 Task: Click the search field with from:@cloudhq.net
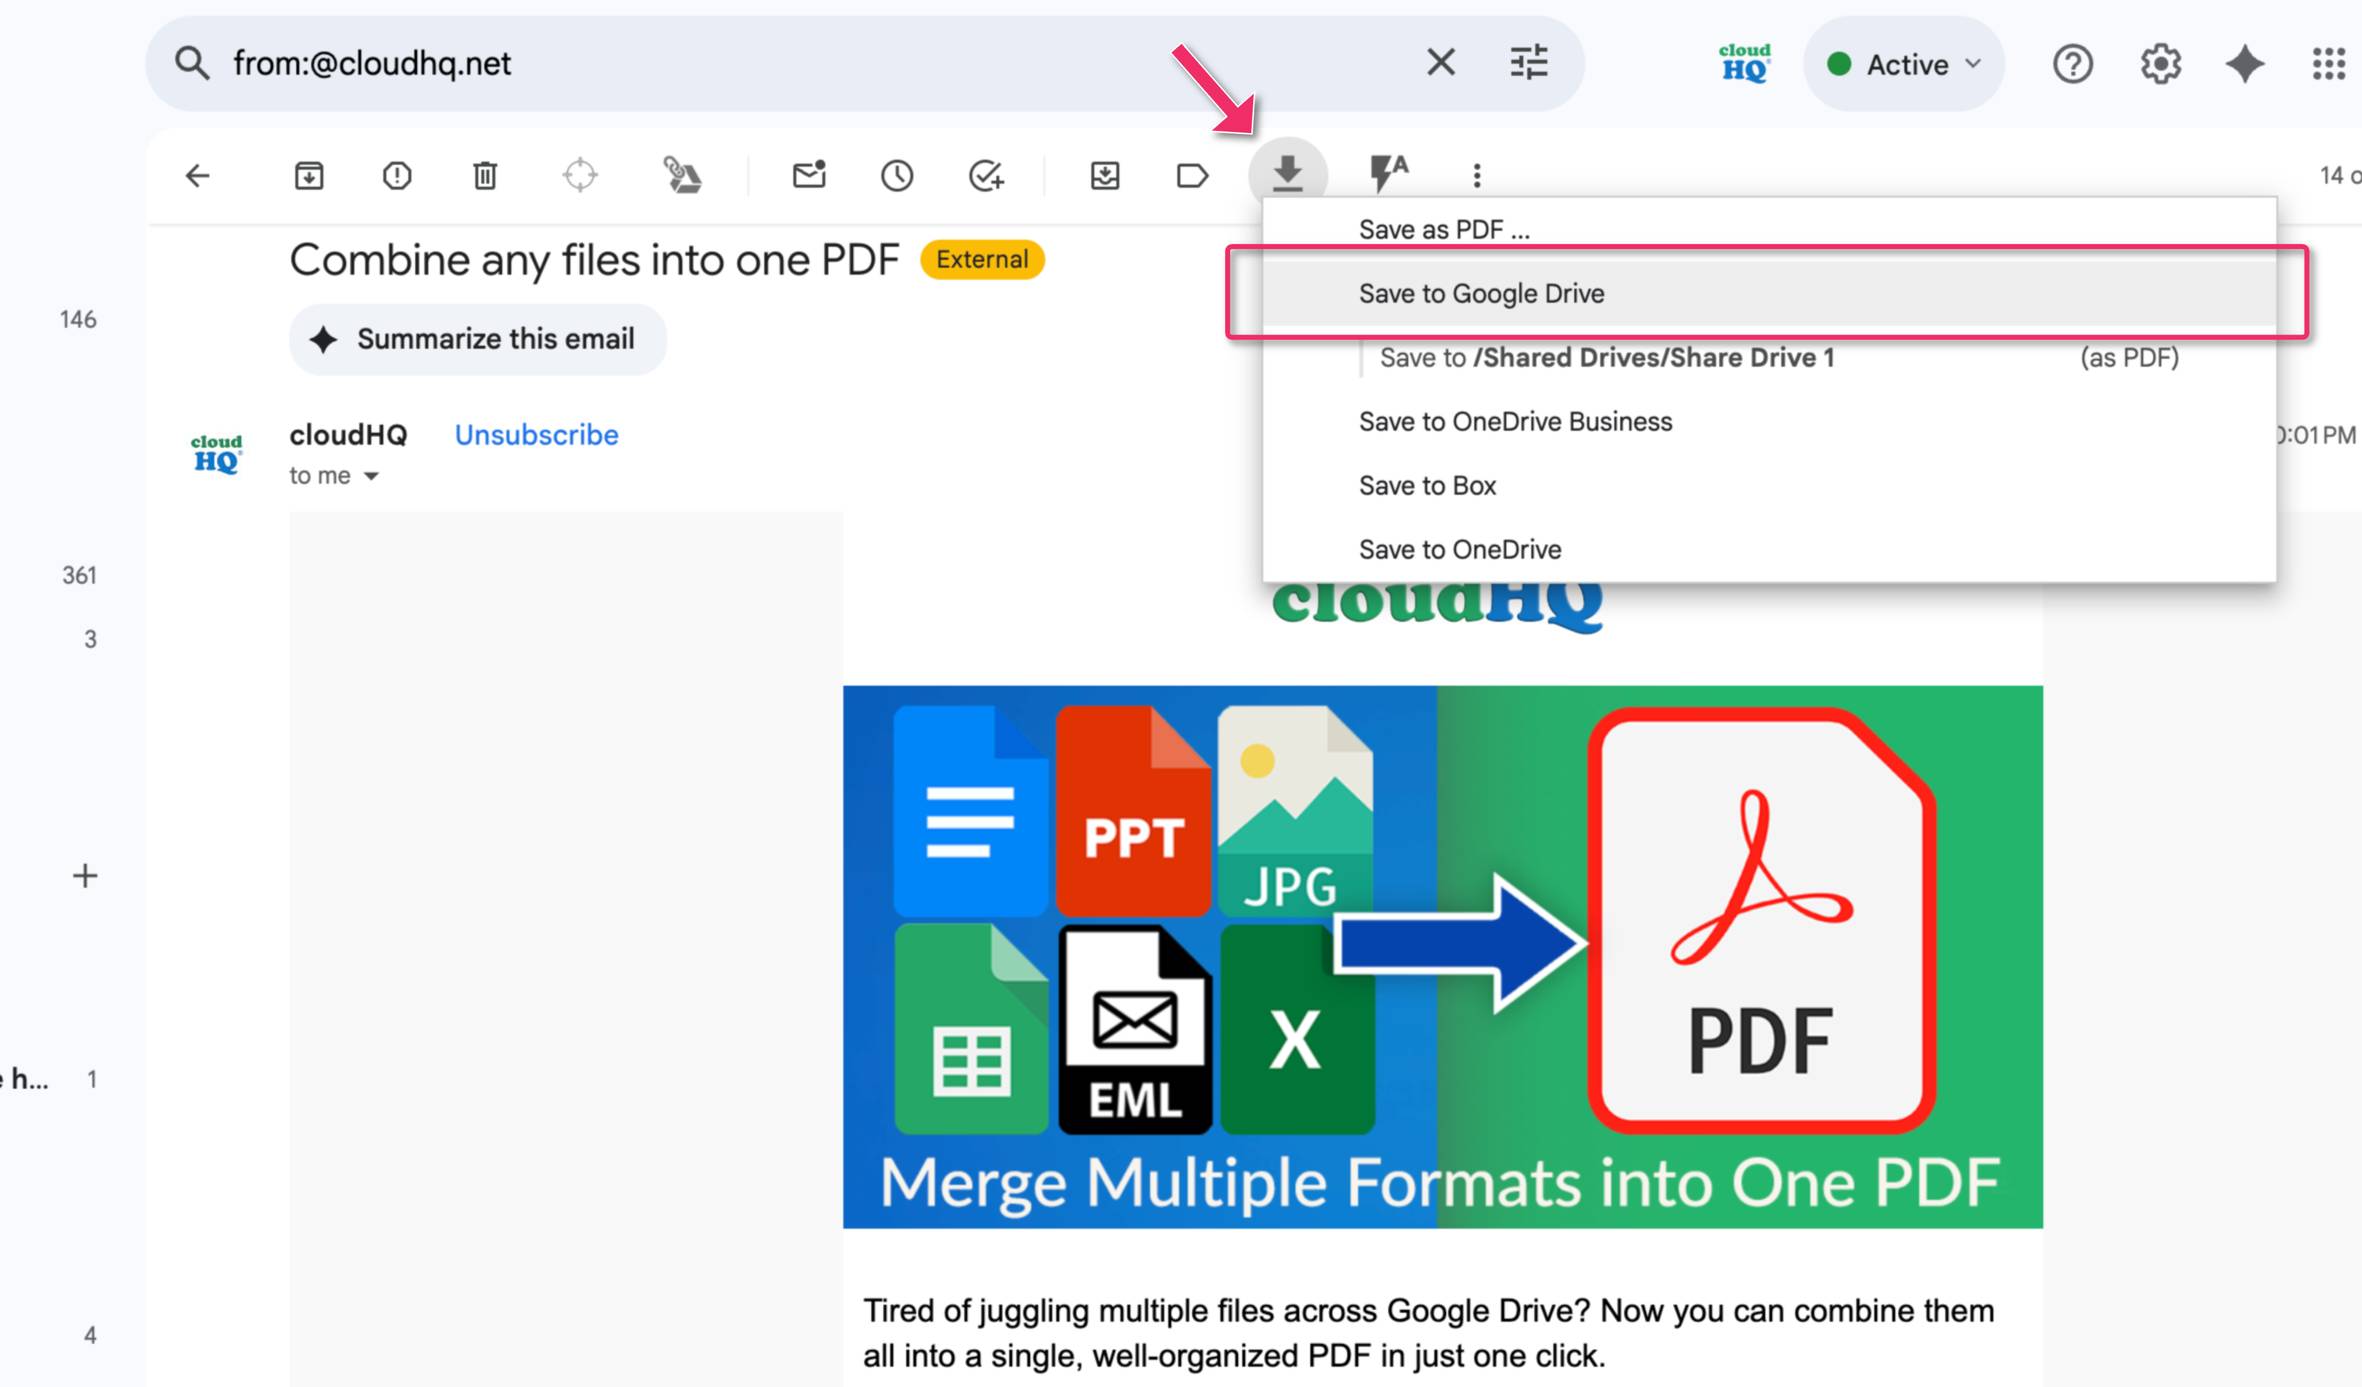tap(820, 63)
